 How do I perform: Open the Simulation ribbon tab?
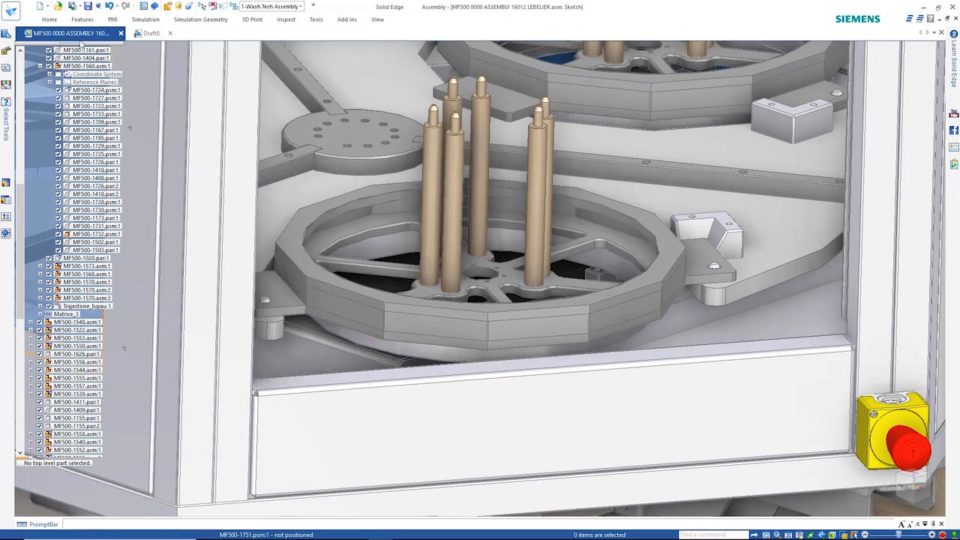(145, 19)
